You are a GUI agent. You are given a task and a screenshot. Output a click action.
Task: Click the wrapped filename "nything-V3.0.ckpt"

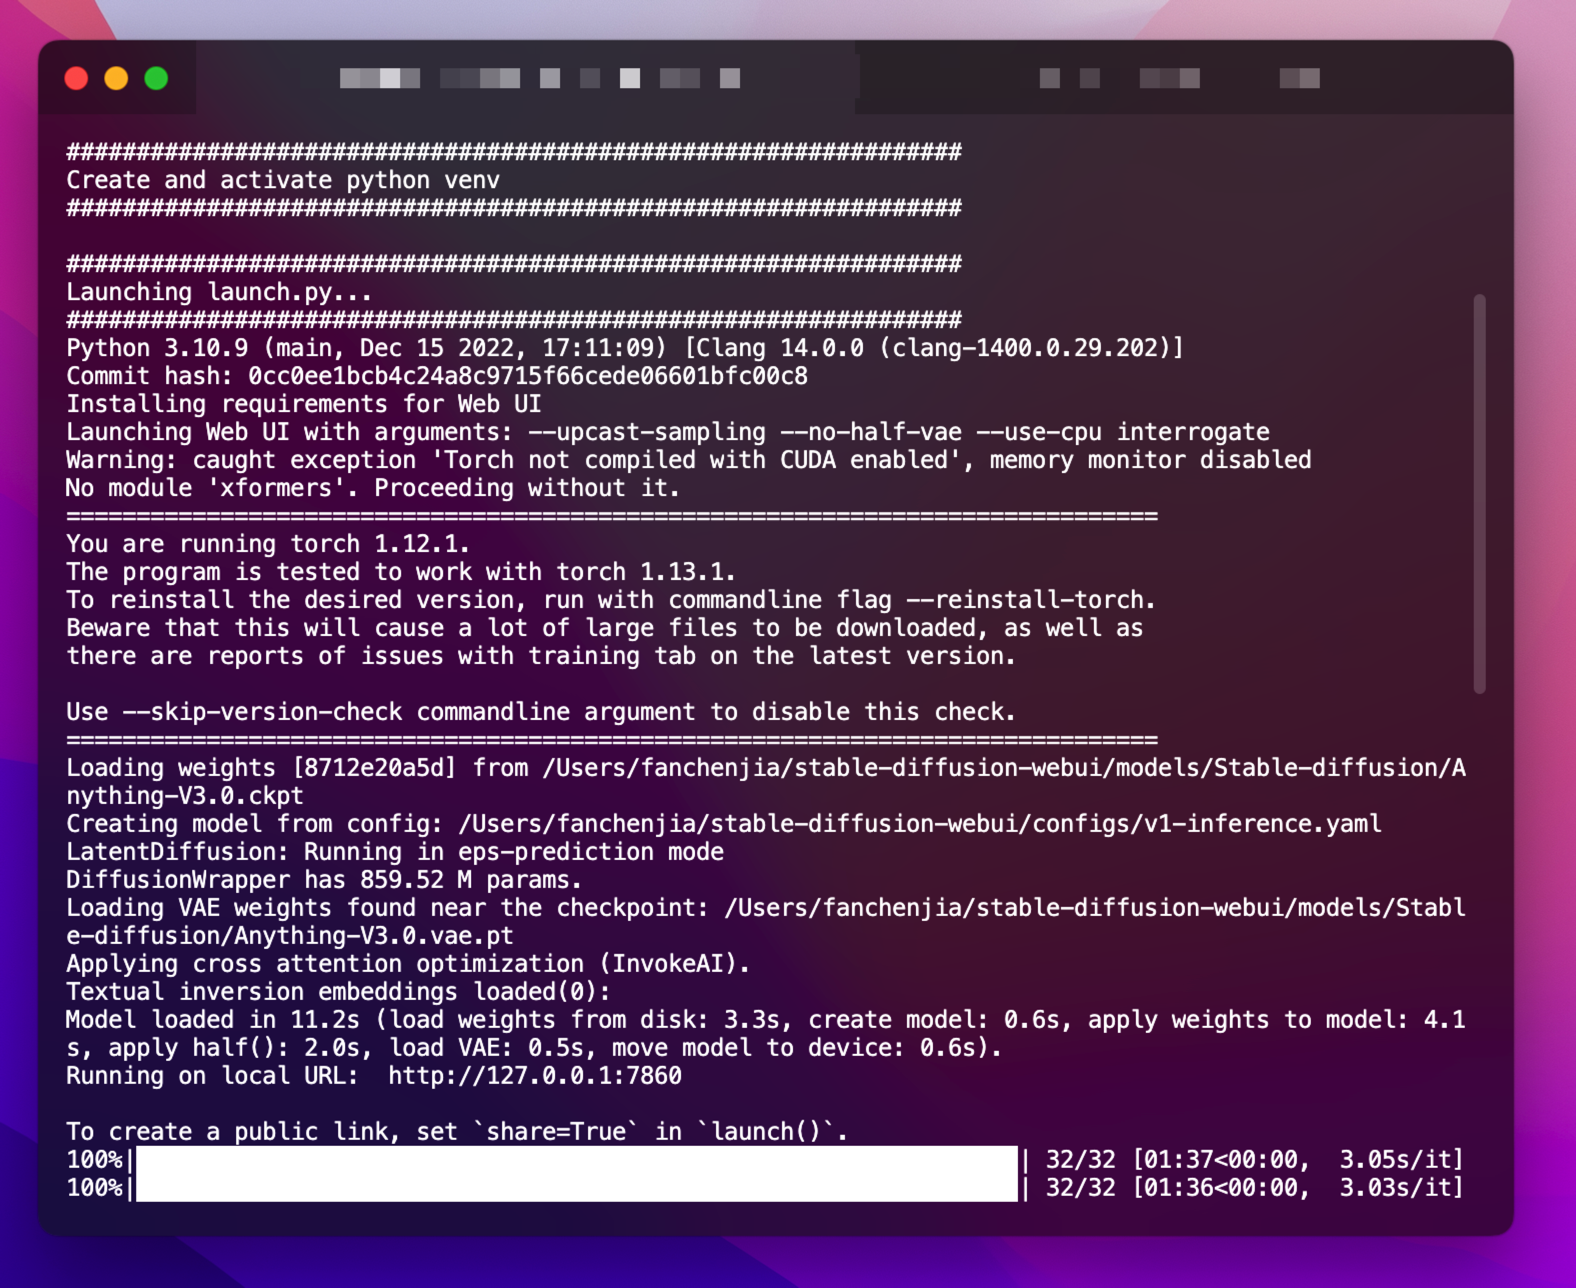tap(185, 796)
